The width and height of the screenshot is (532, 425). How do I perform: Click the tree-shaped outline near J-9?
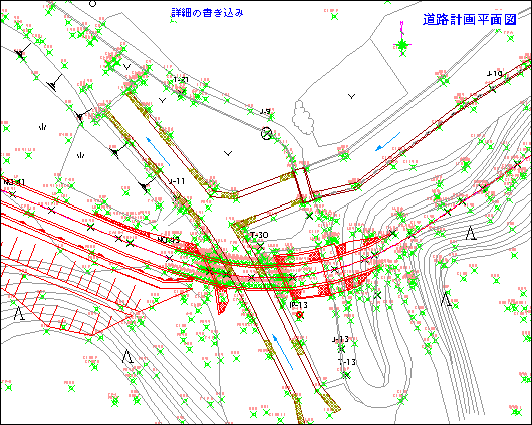(303, 117)
